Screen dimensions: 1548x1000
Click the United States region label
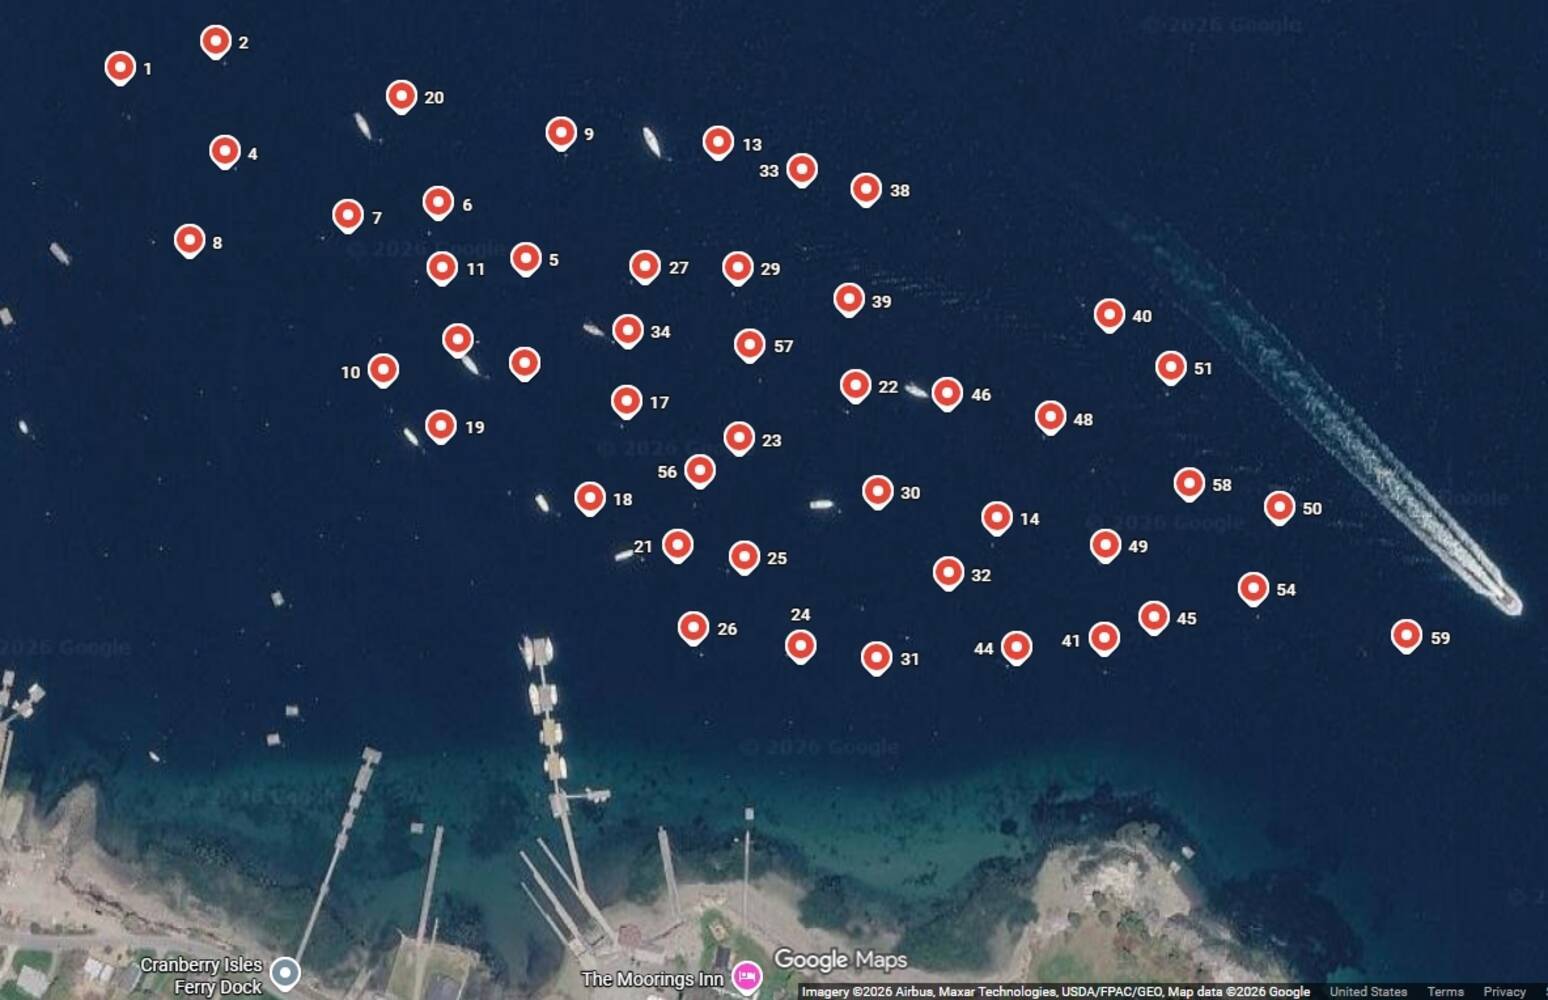[1368, 991]
